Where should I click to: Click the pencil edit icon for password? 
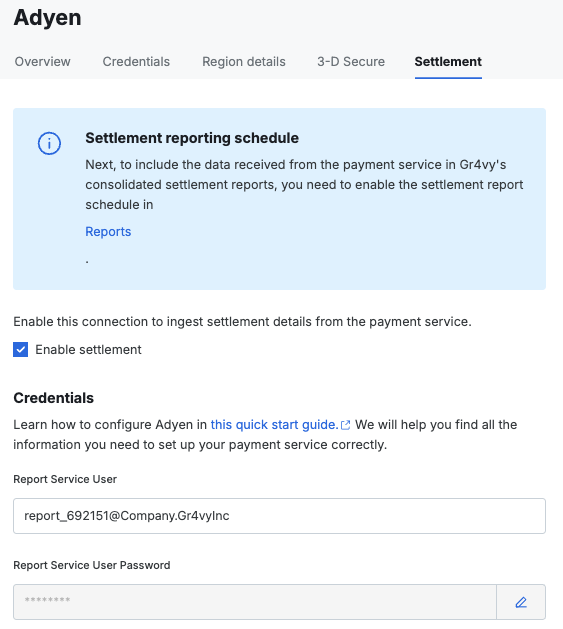pyautogui.click(x=521, y=602)
